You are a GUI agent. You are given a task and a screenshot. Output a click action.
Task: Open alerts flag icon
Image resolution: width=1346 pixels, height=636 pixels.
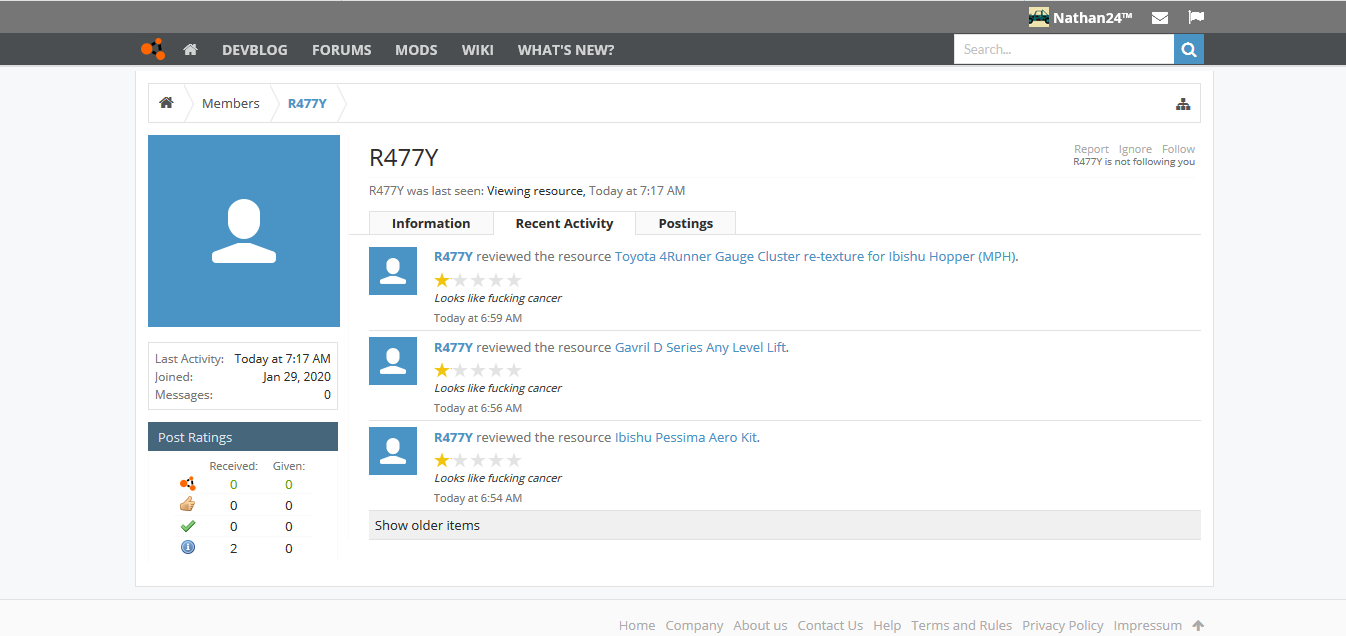(x=1196, y=17)
